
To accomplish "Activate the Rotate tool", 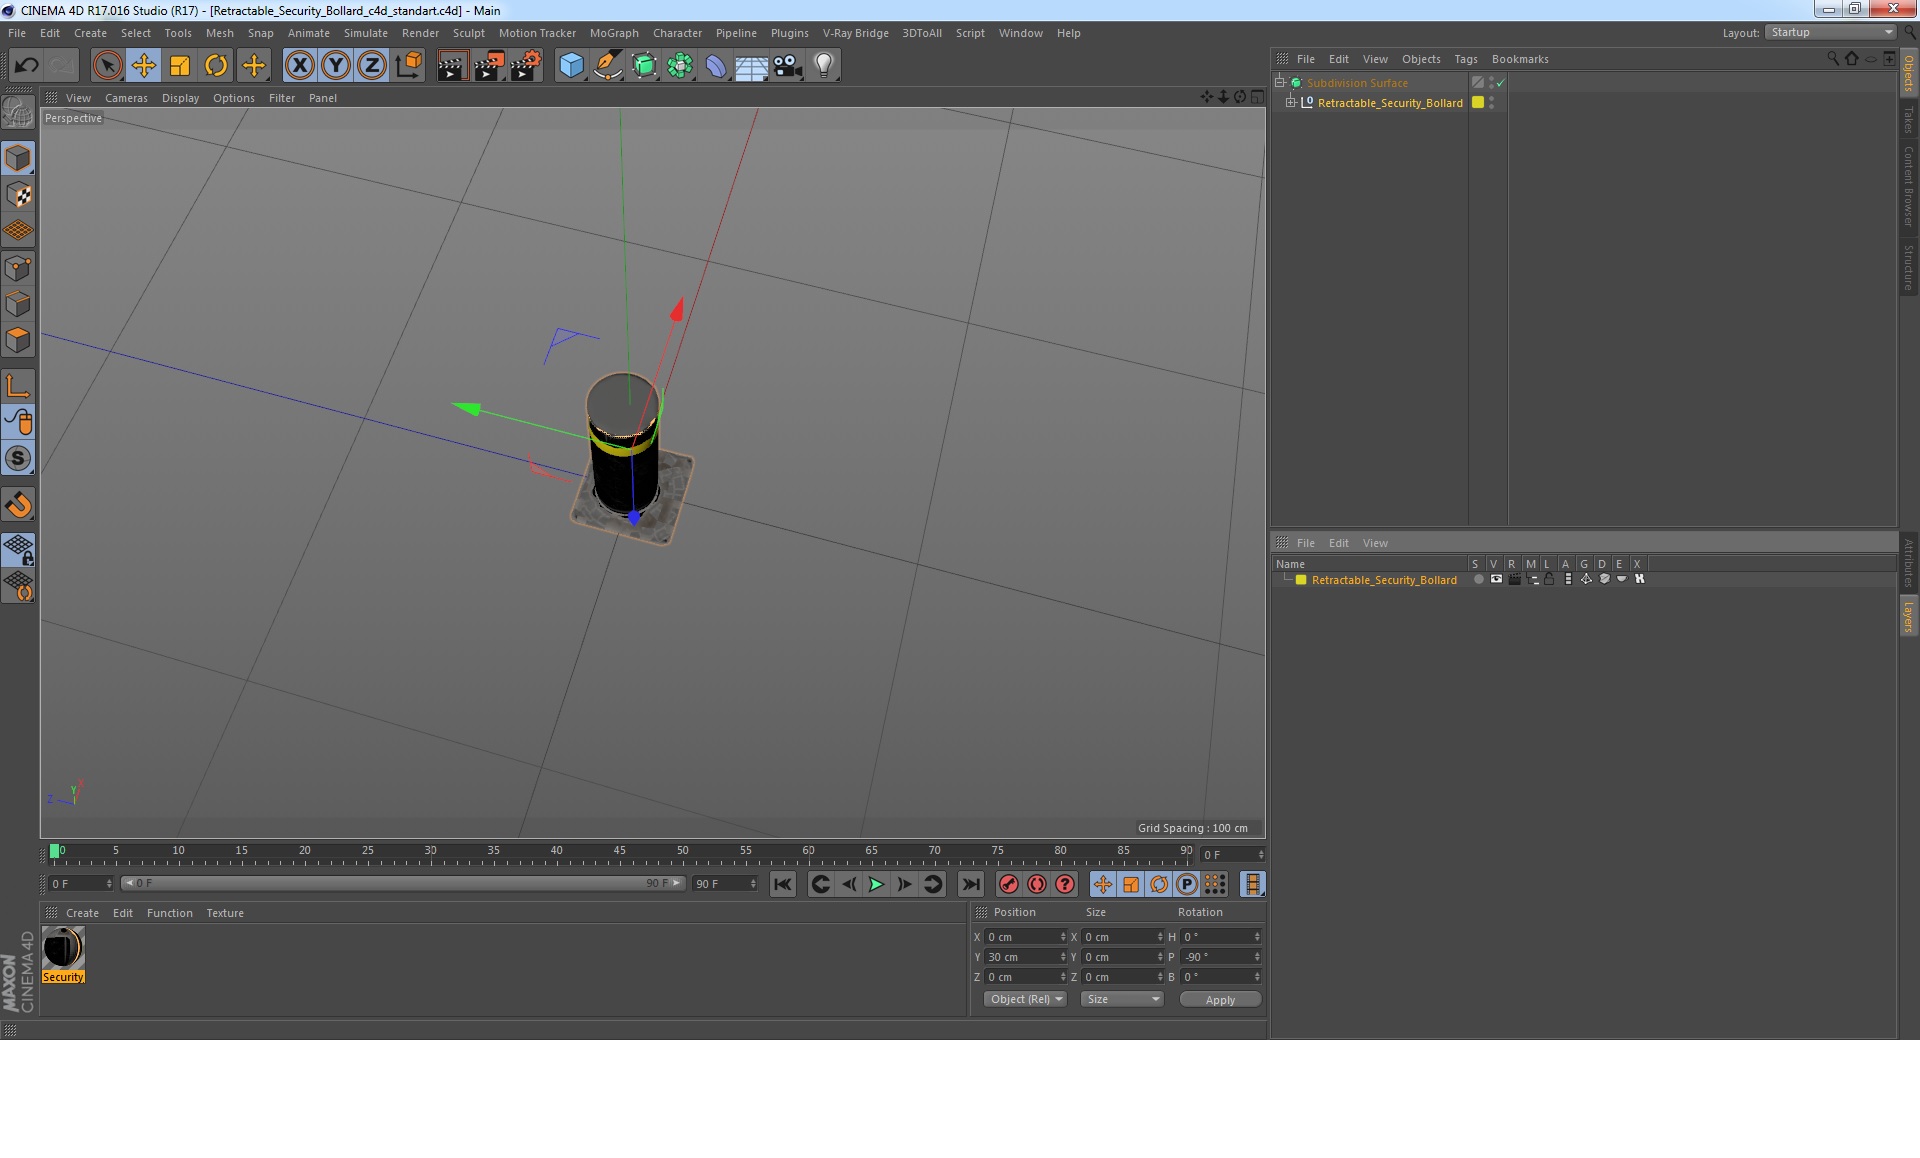I will click(x=216, y=66).
